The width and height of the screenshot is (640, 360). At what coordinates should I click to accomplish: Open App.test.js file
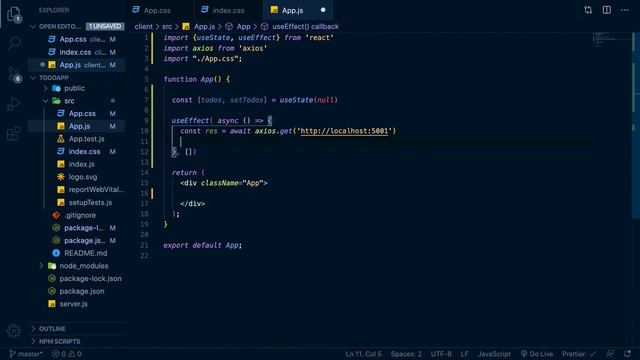pos(76,139)
